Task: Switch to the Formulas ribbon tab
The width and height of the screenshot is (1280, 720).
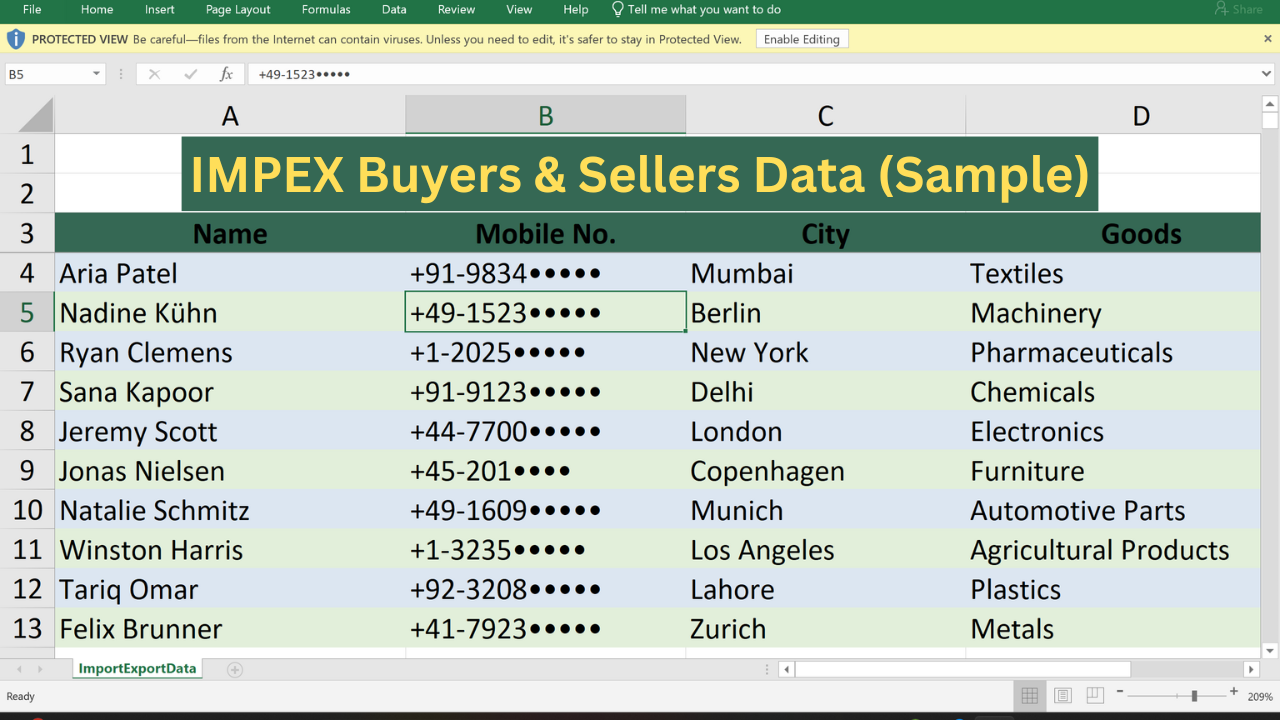Action: [325, 10]
